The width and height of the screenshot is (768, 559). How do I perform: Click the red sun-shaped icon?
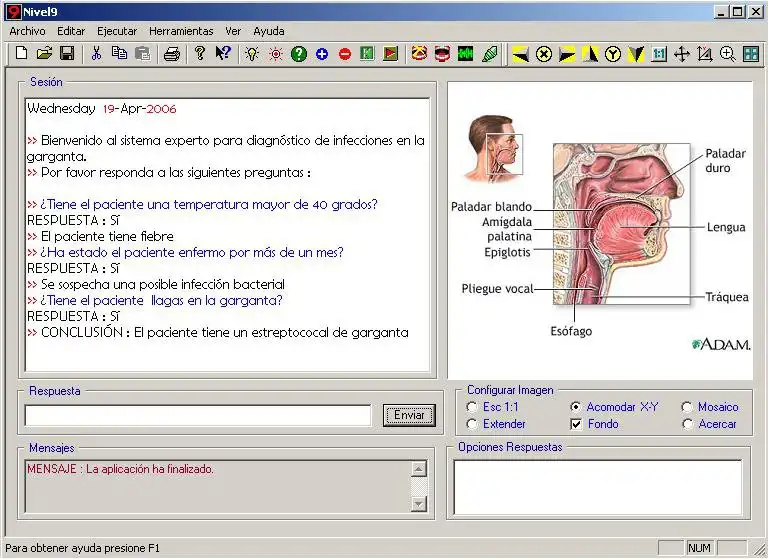pyautogui.click(x=276, y=53)
